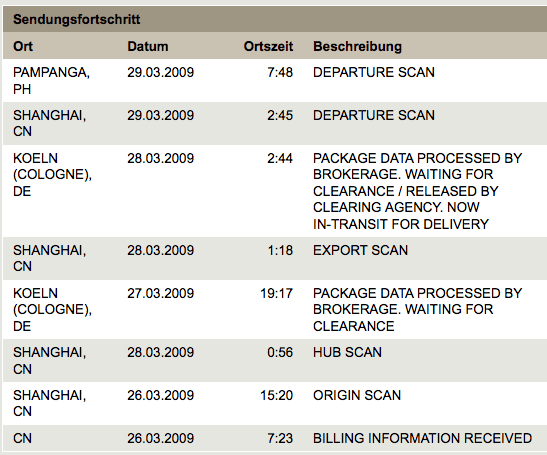Click the DEPARTURE SCAN text in the Pampanga row

[374, 72]
